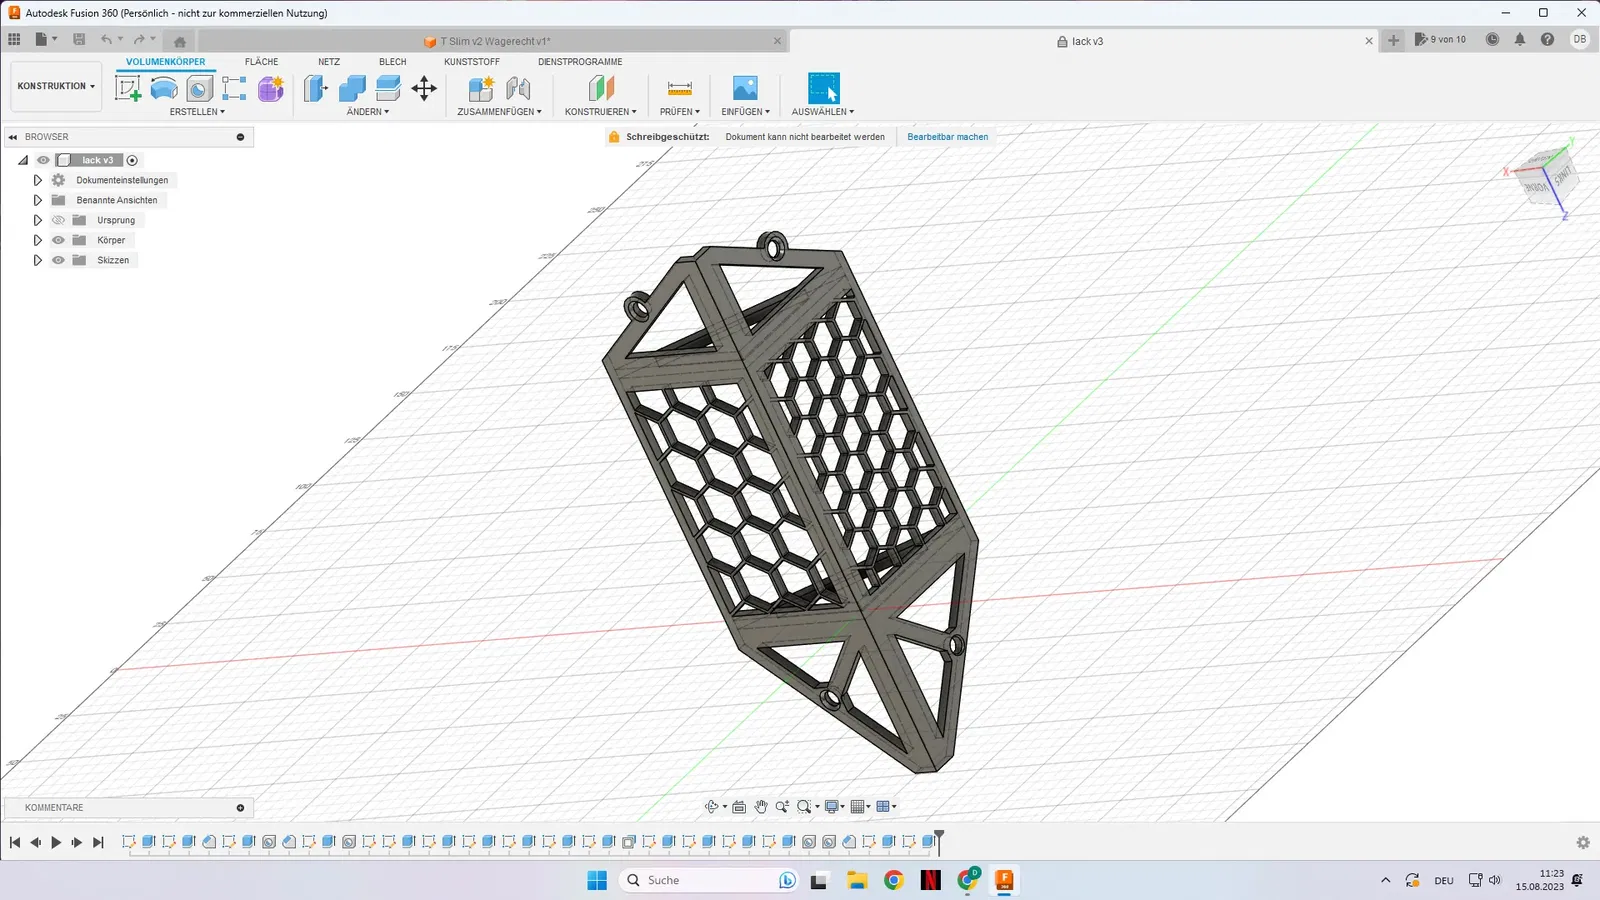Click the Extrude tool icon
Screen dimensions: 1600x900
164,88
